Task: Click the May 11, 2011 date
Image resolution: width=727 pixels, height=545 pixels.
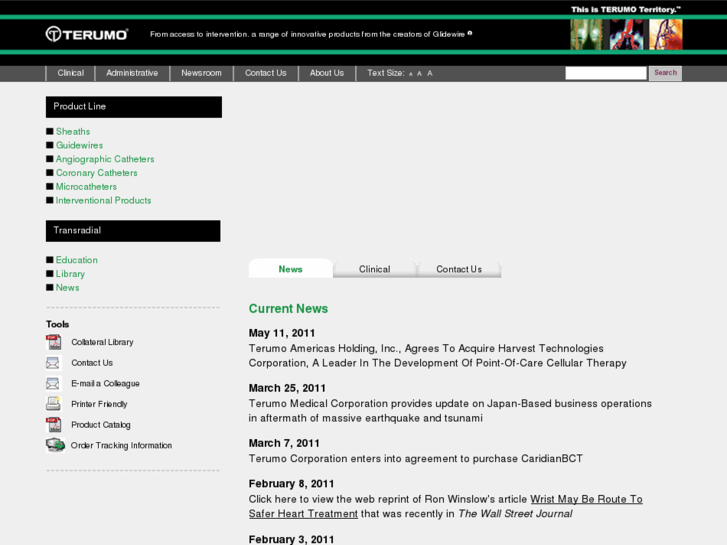Action: tap(282, 333)
